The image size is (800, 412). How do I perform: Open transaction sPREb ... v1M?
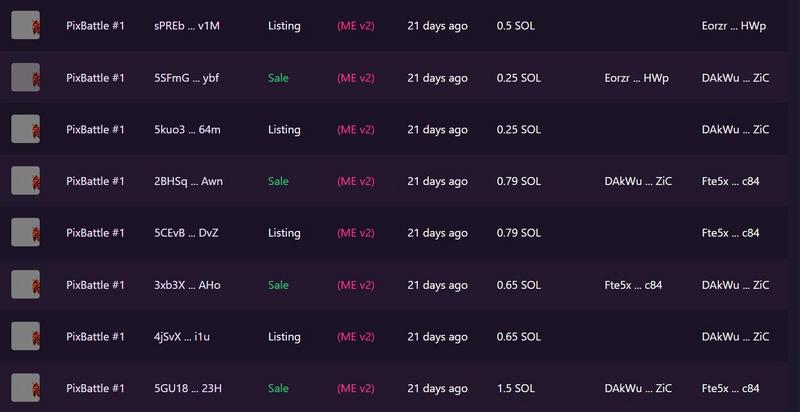pos(187,26)
